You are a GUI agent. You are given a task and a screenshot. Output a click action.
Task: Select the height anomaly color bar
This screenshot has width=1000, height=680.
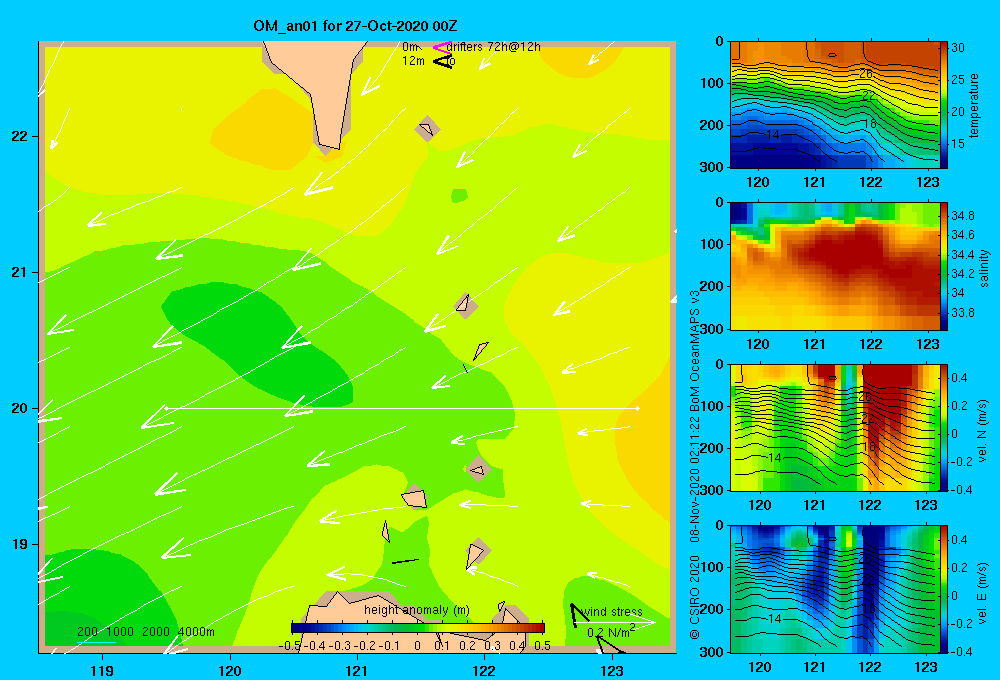click(x=418, y=628)
